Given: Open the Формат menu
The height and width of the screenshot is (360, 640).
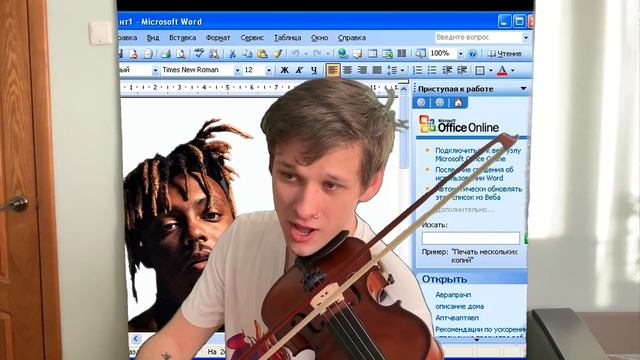Looking at the screenshot, I should click(x=218, y=38).
